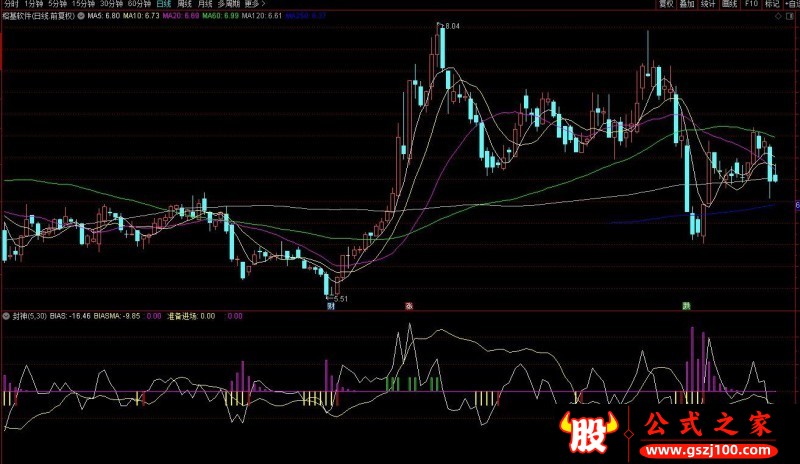Select the 1分钟 period tab
Viewport: 800px width, 464px height.
click(34, 4)
